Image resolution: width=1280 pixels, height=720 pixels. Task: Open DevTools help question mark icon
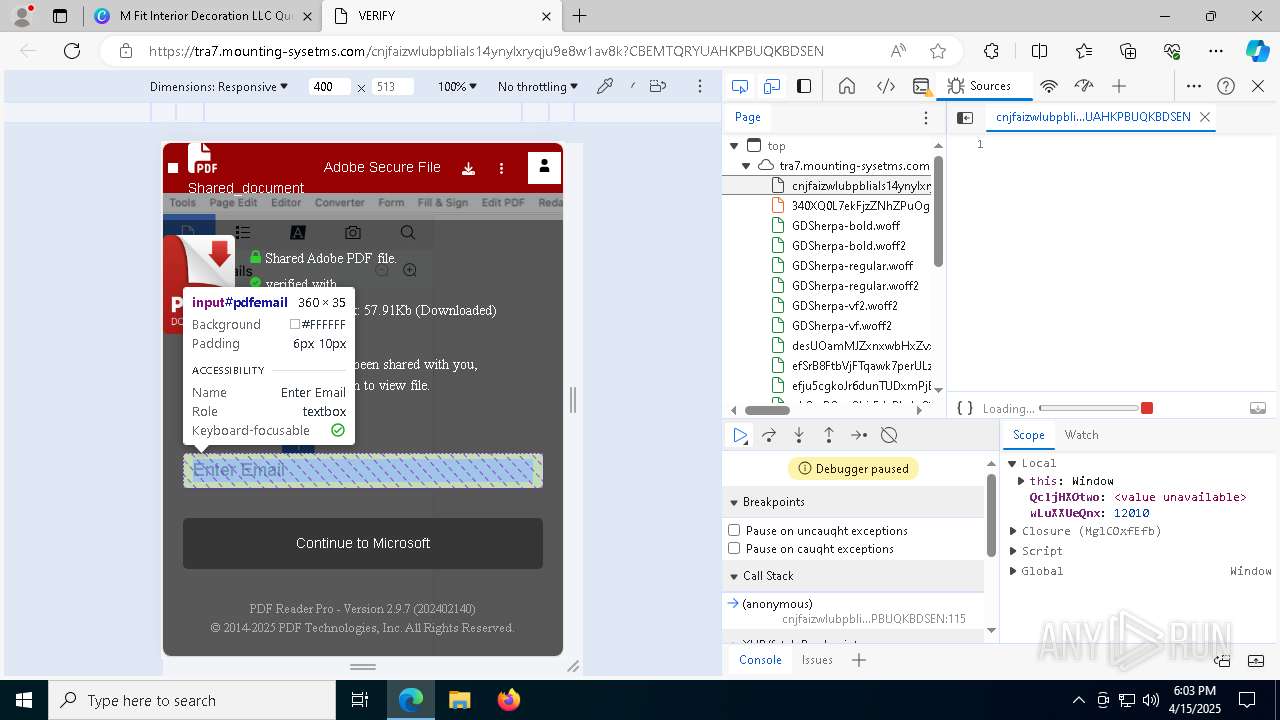coord(1226,86)
